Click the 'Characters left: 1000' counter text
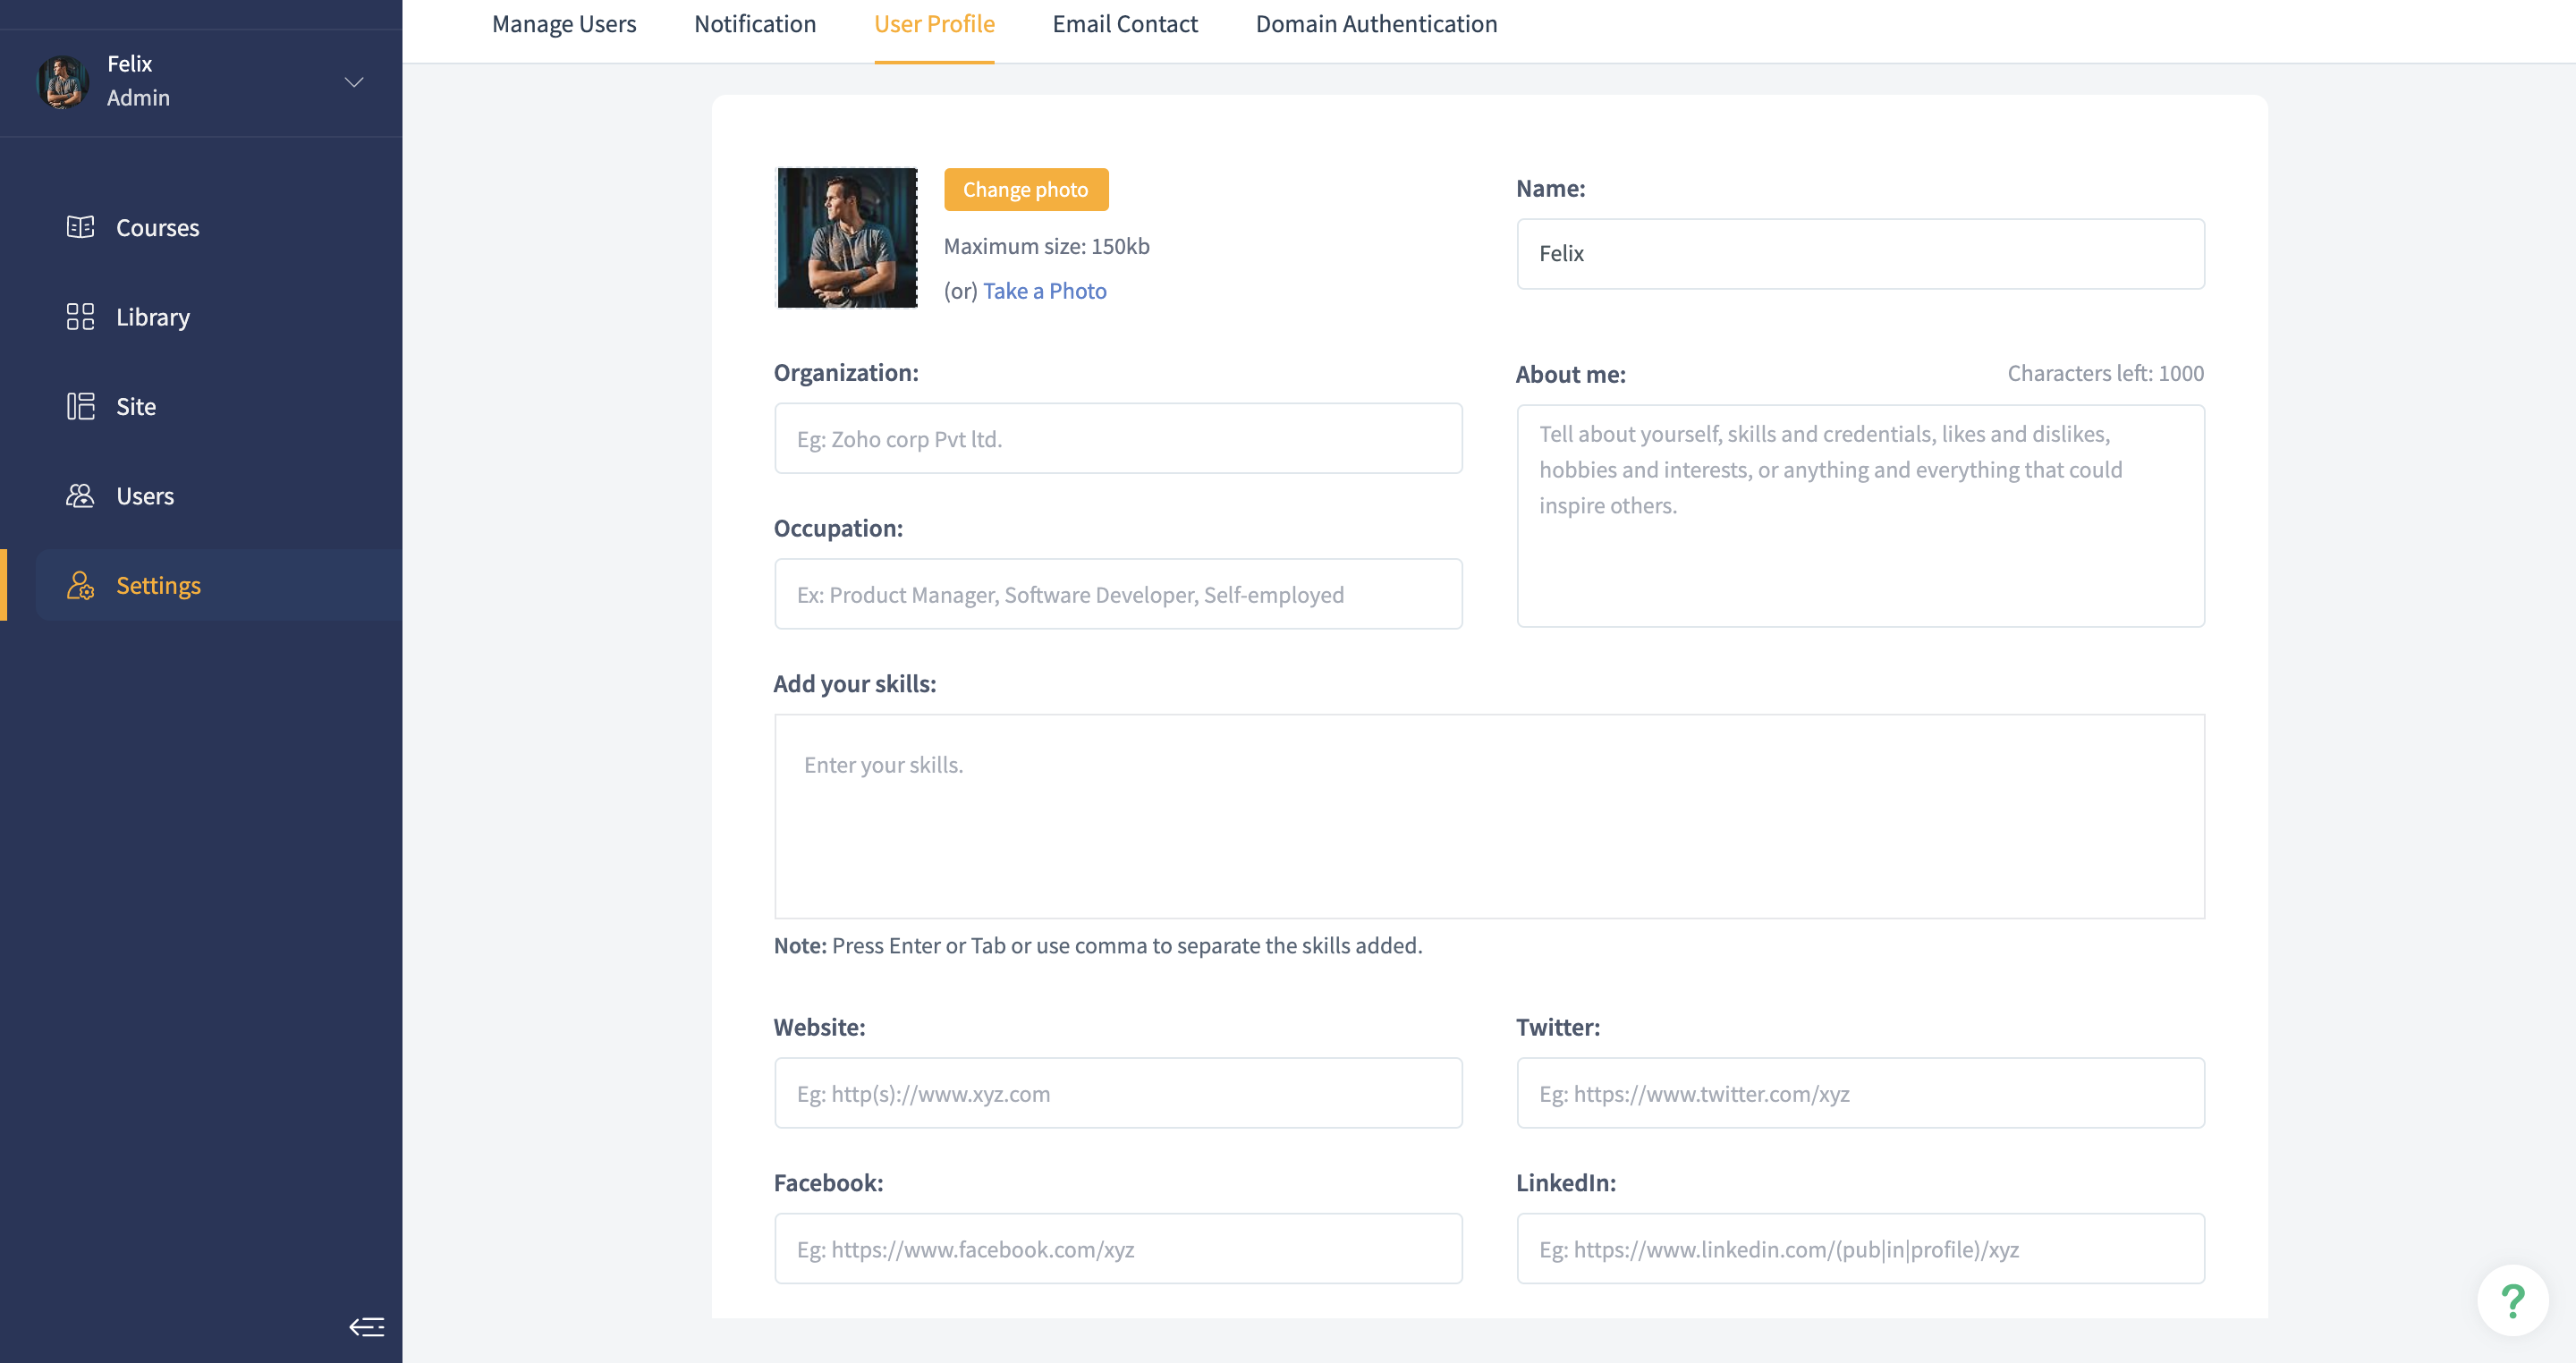 click(2105, 373)
